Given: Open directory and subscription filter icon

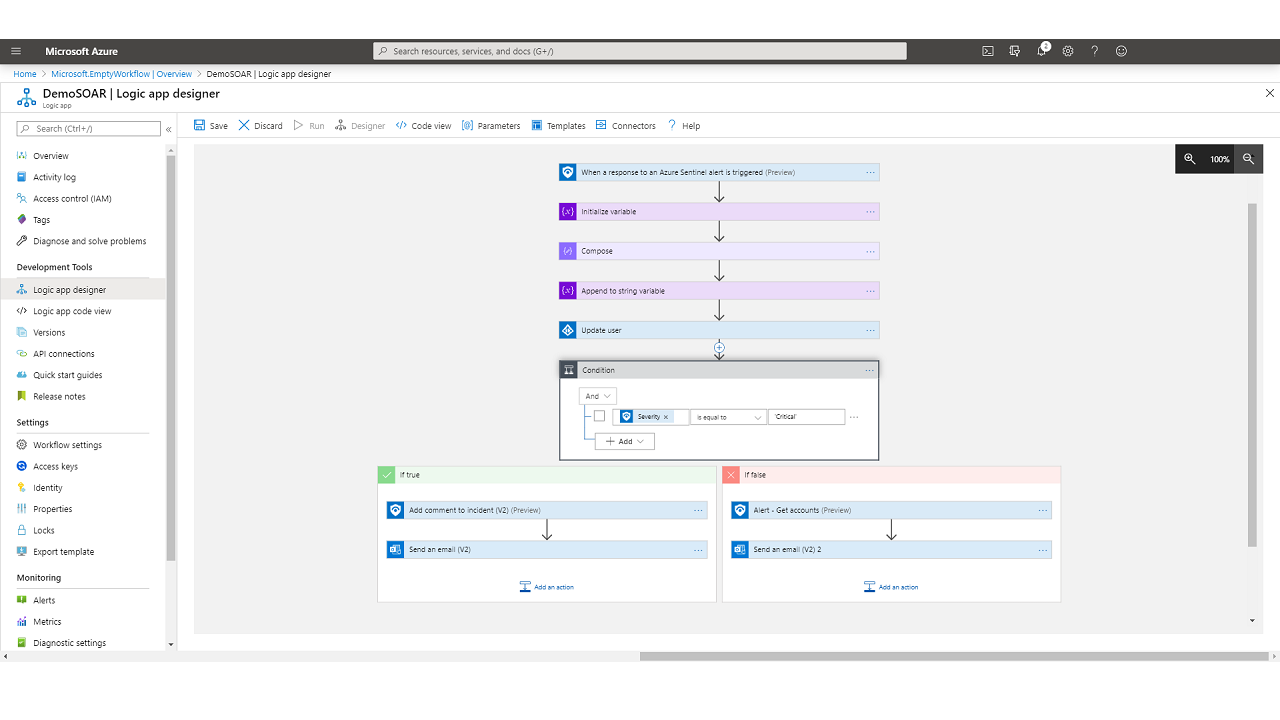Looking at the screenshot, I should pyautogui.click(x=1015, y=51).
